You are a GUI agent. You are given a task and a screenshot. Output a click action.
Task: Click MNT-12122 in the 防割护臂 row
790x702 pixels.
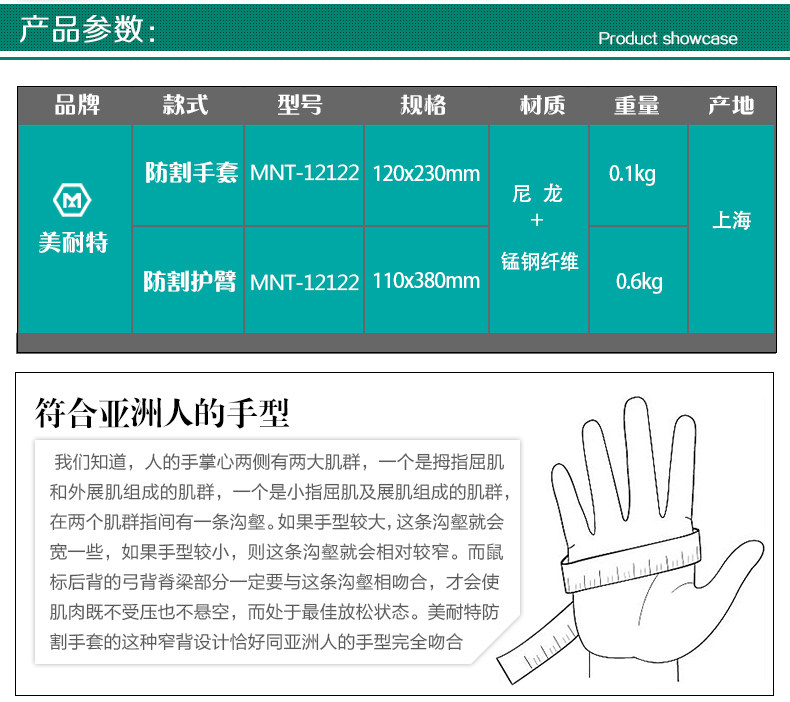[304, 282]
